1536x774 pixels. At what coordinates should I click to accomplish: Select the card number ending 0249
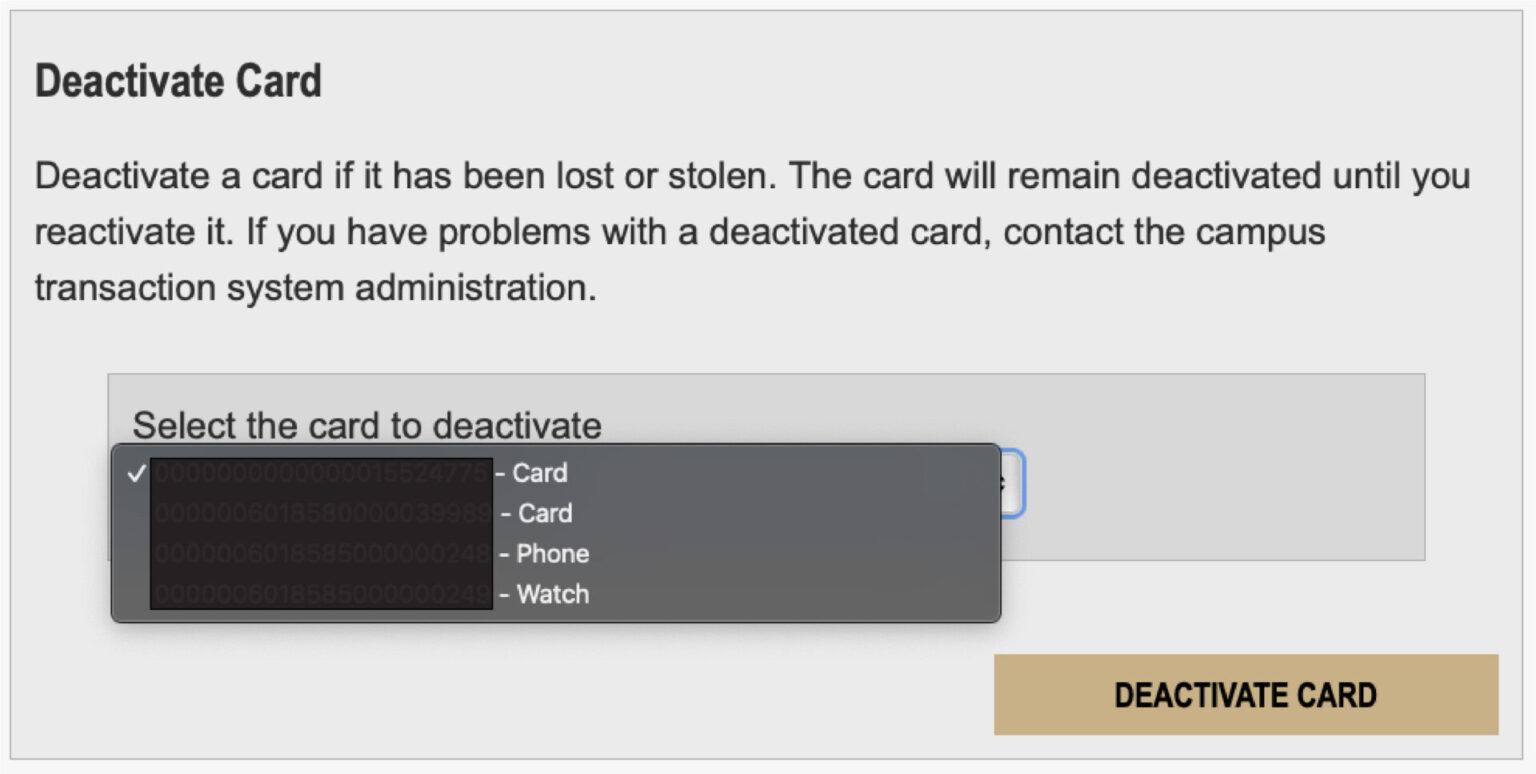tap(320, 594)
